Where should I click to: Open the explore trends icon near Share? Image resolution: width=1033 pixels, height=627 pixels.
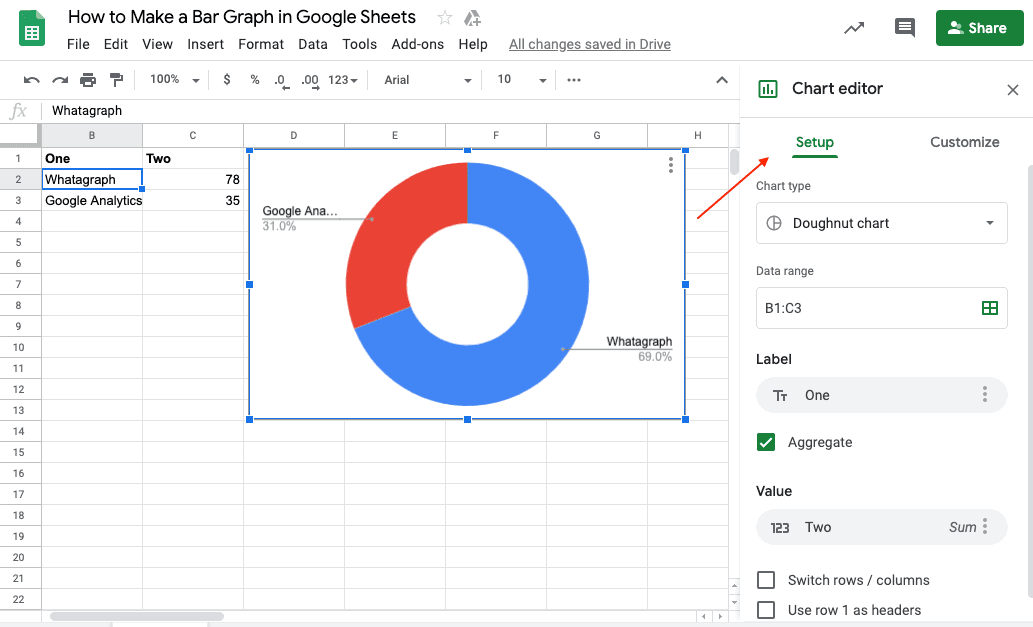(854, 28)
